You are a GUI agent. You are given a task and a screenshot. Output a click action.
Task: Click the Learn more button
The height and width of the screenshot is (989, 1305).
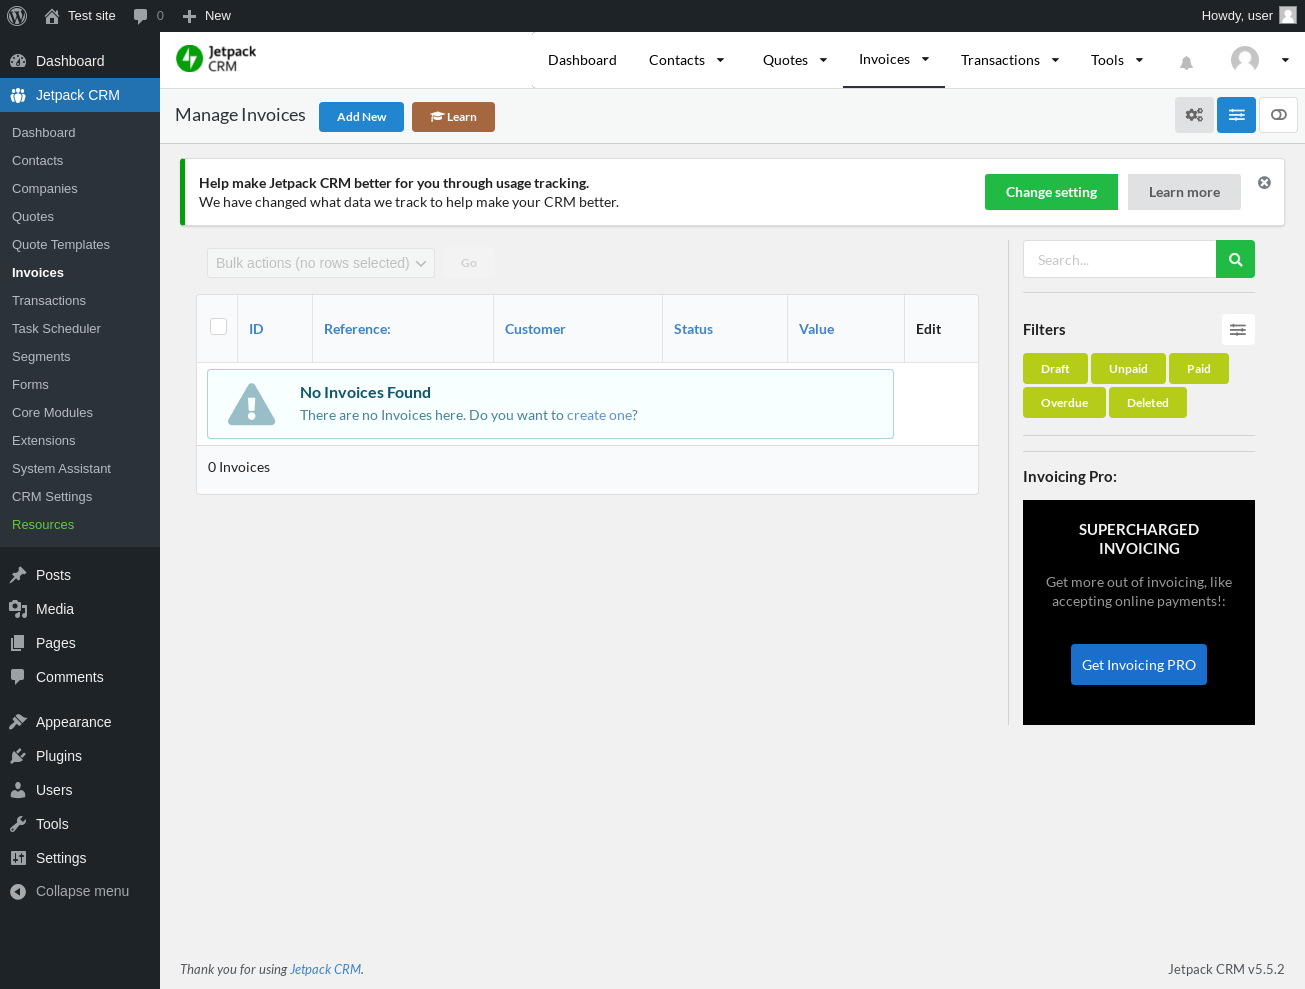coord(1184,192)
